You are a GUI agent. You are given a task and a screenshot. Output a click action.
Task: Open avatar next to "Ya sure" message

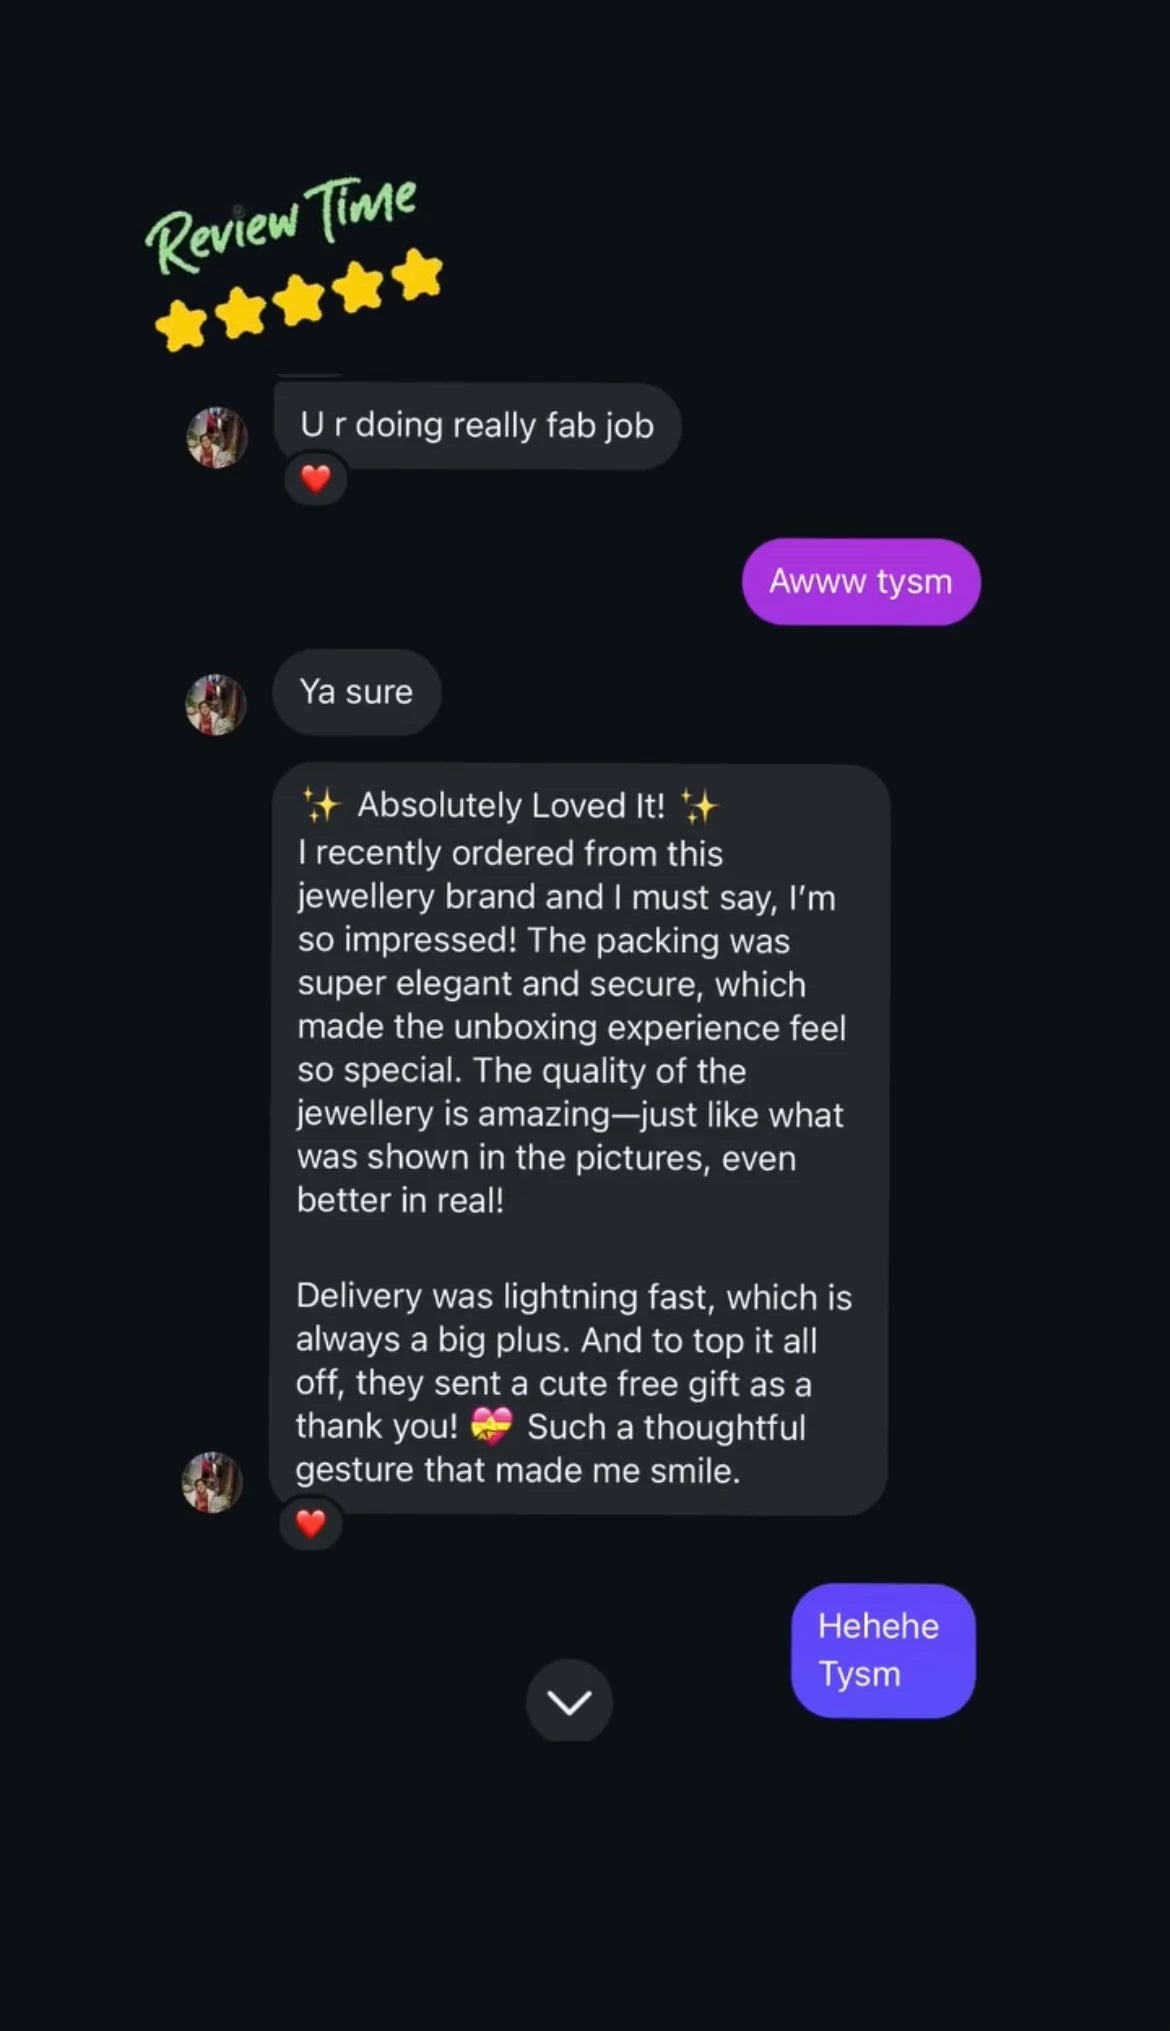(215, 704)
